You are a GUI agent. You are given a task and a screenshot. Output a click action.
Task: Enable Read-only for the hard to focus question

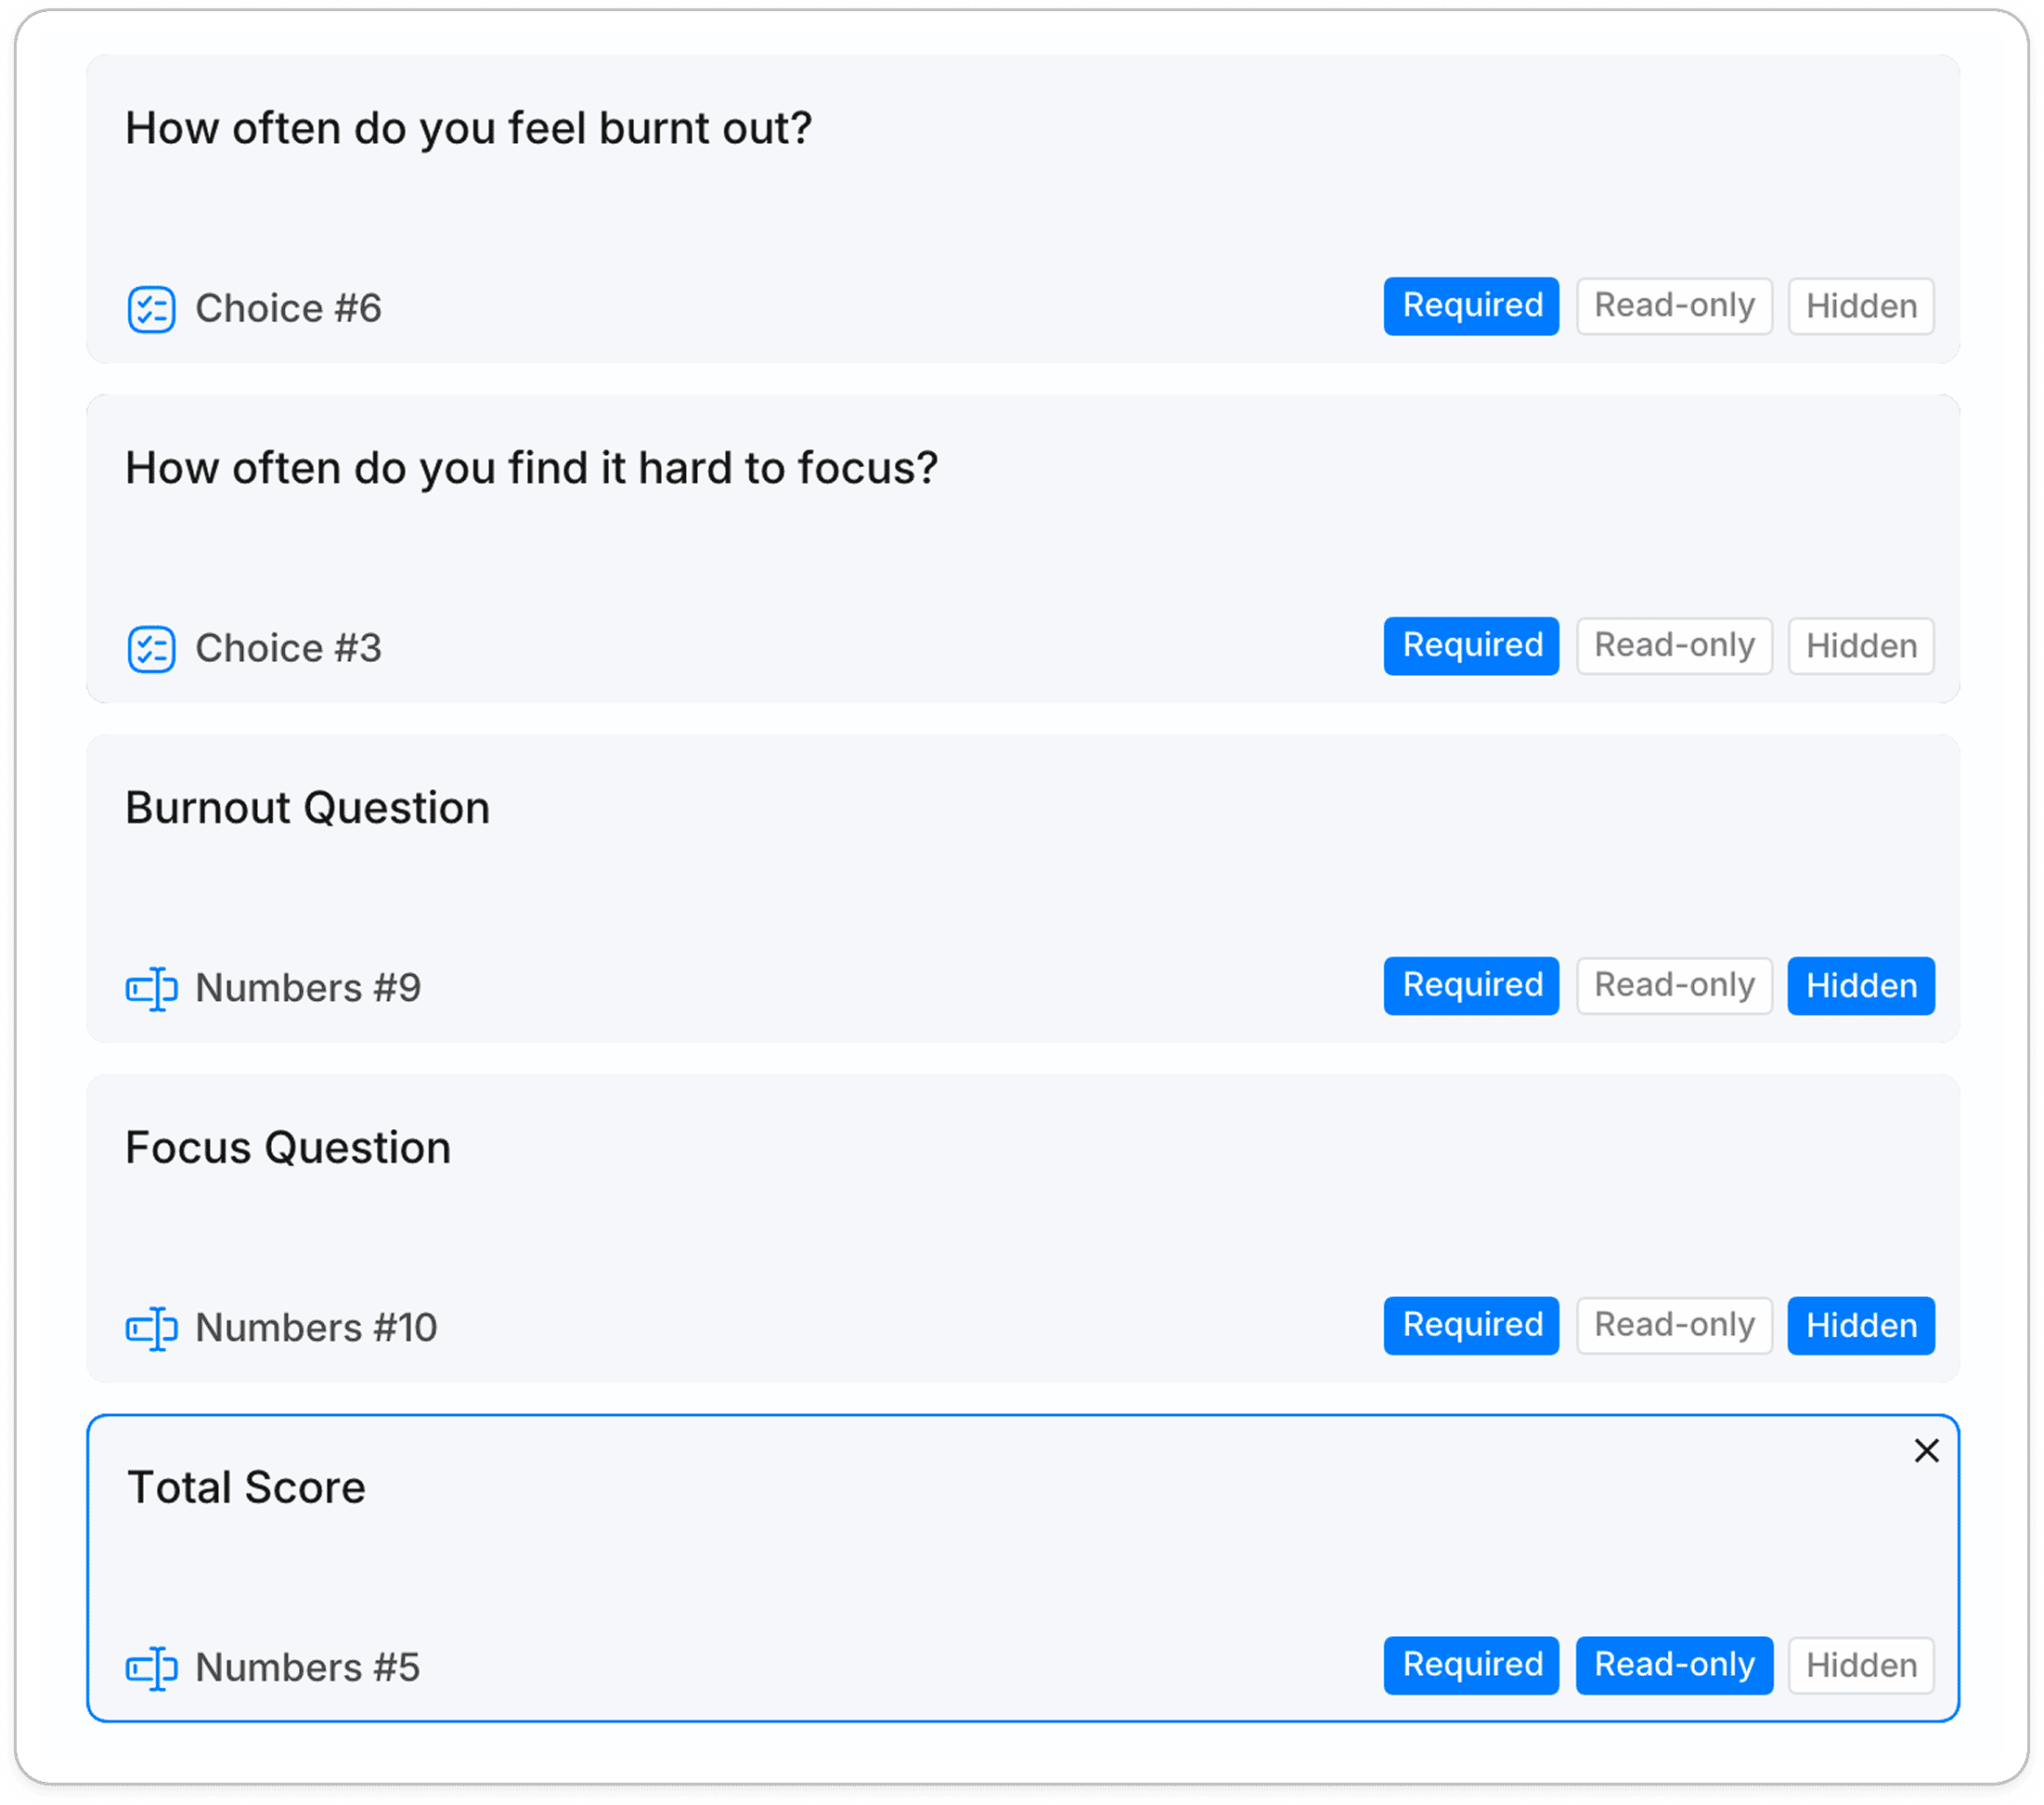(x=1674, y=646)
